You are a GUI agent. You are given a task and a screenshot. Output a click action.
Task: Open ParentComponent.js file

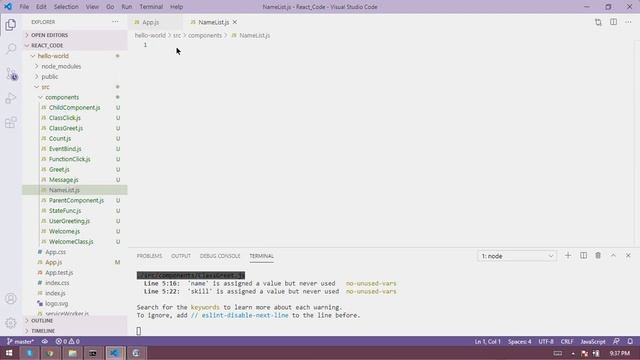[76, 200]
